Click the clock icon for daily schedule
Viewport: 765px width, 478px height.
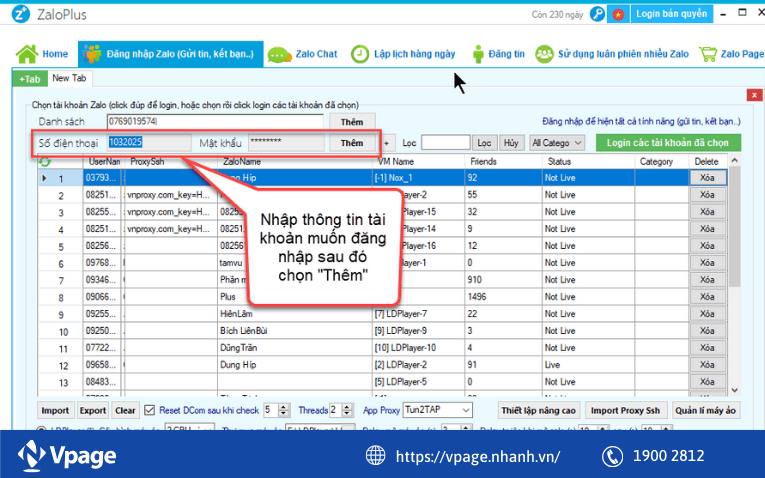point(360,54)
